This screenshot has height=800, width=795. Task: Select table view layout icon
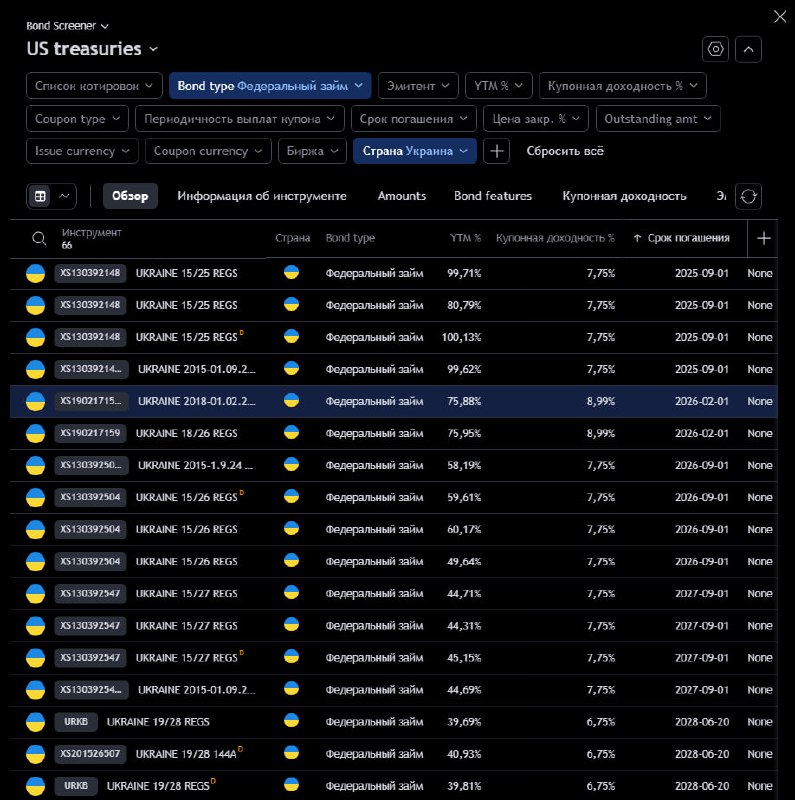click(x=40, y=196)
